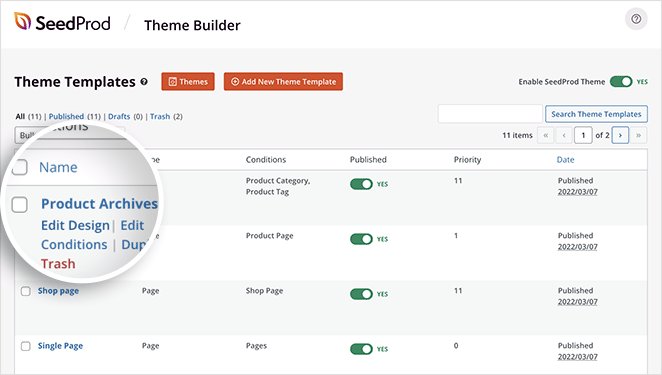Open the Shop page template
Screen dimensions: 662x375
click(58, 291)
